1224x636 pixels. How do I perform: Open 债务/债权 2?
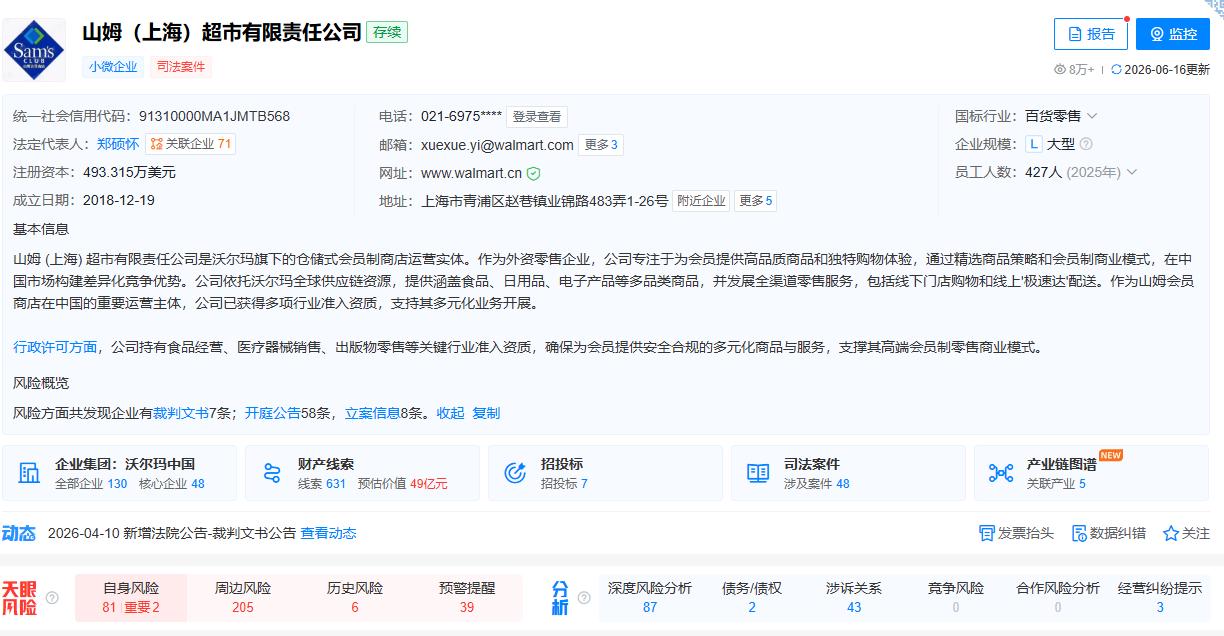click(x=752, y=597)
